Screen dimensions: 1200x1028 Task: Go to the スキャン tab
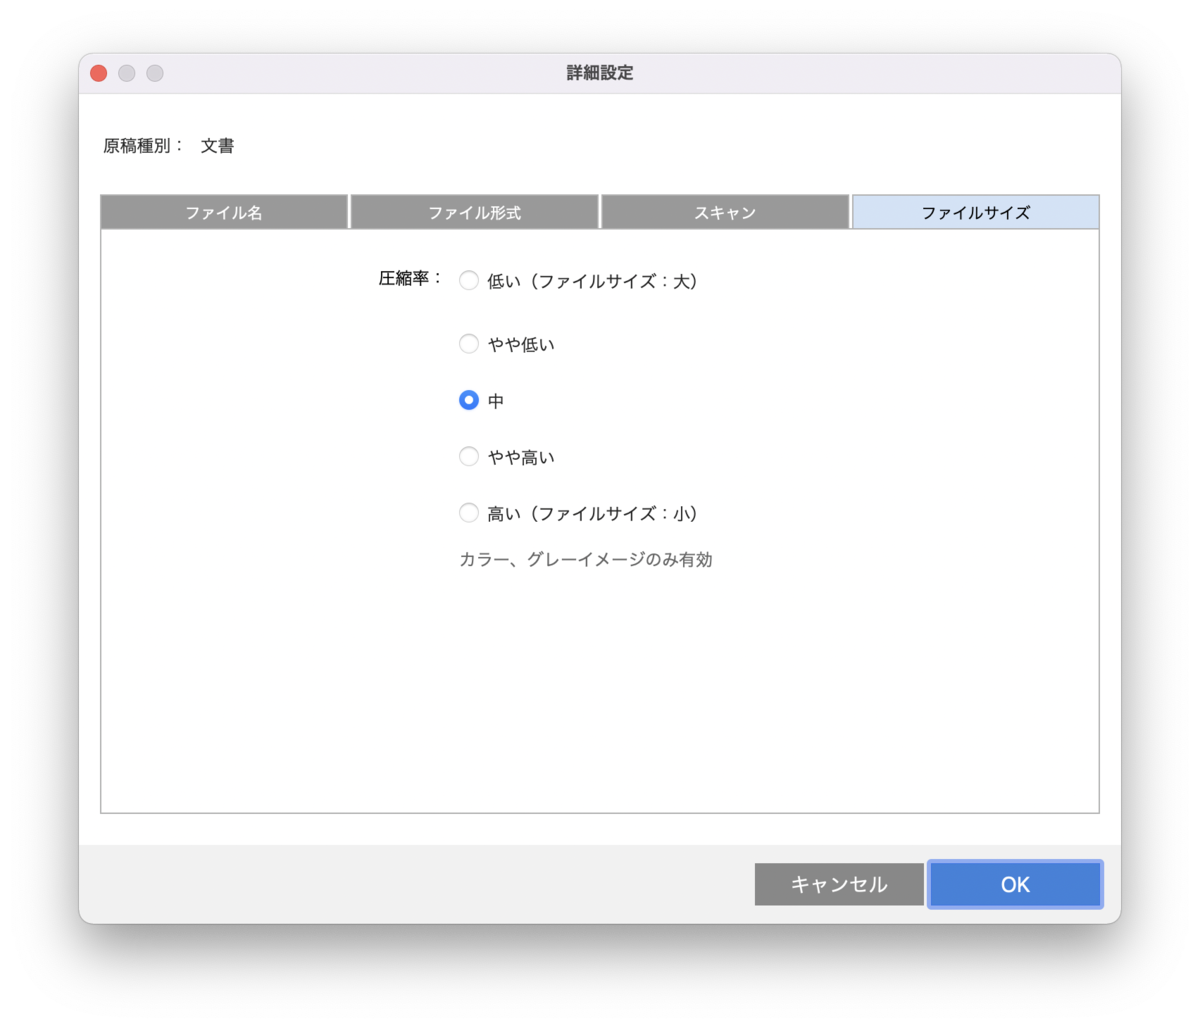coord(725,212)
